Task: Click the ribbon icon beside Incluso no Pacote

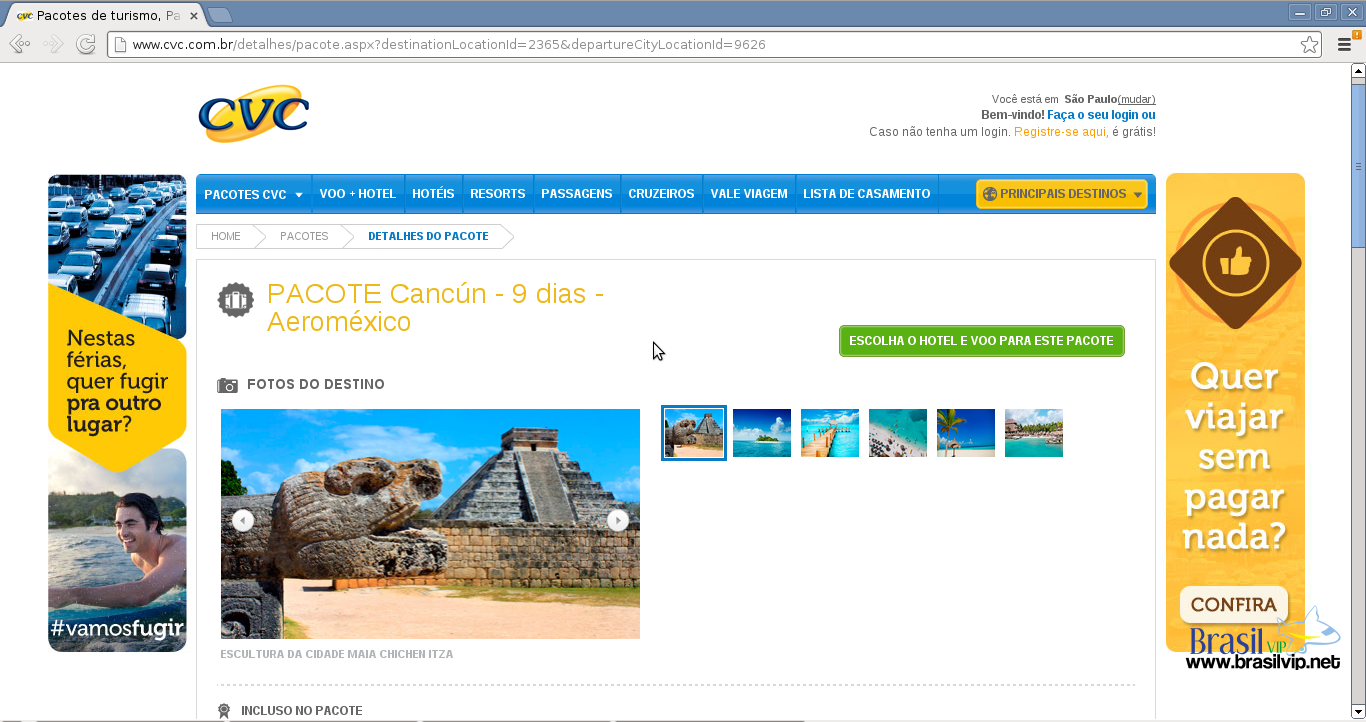Action: [x=225, y=711]
